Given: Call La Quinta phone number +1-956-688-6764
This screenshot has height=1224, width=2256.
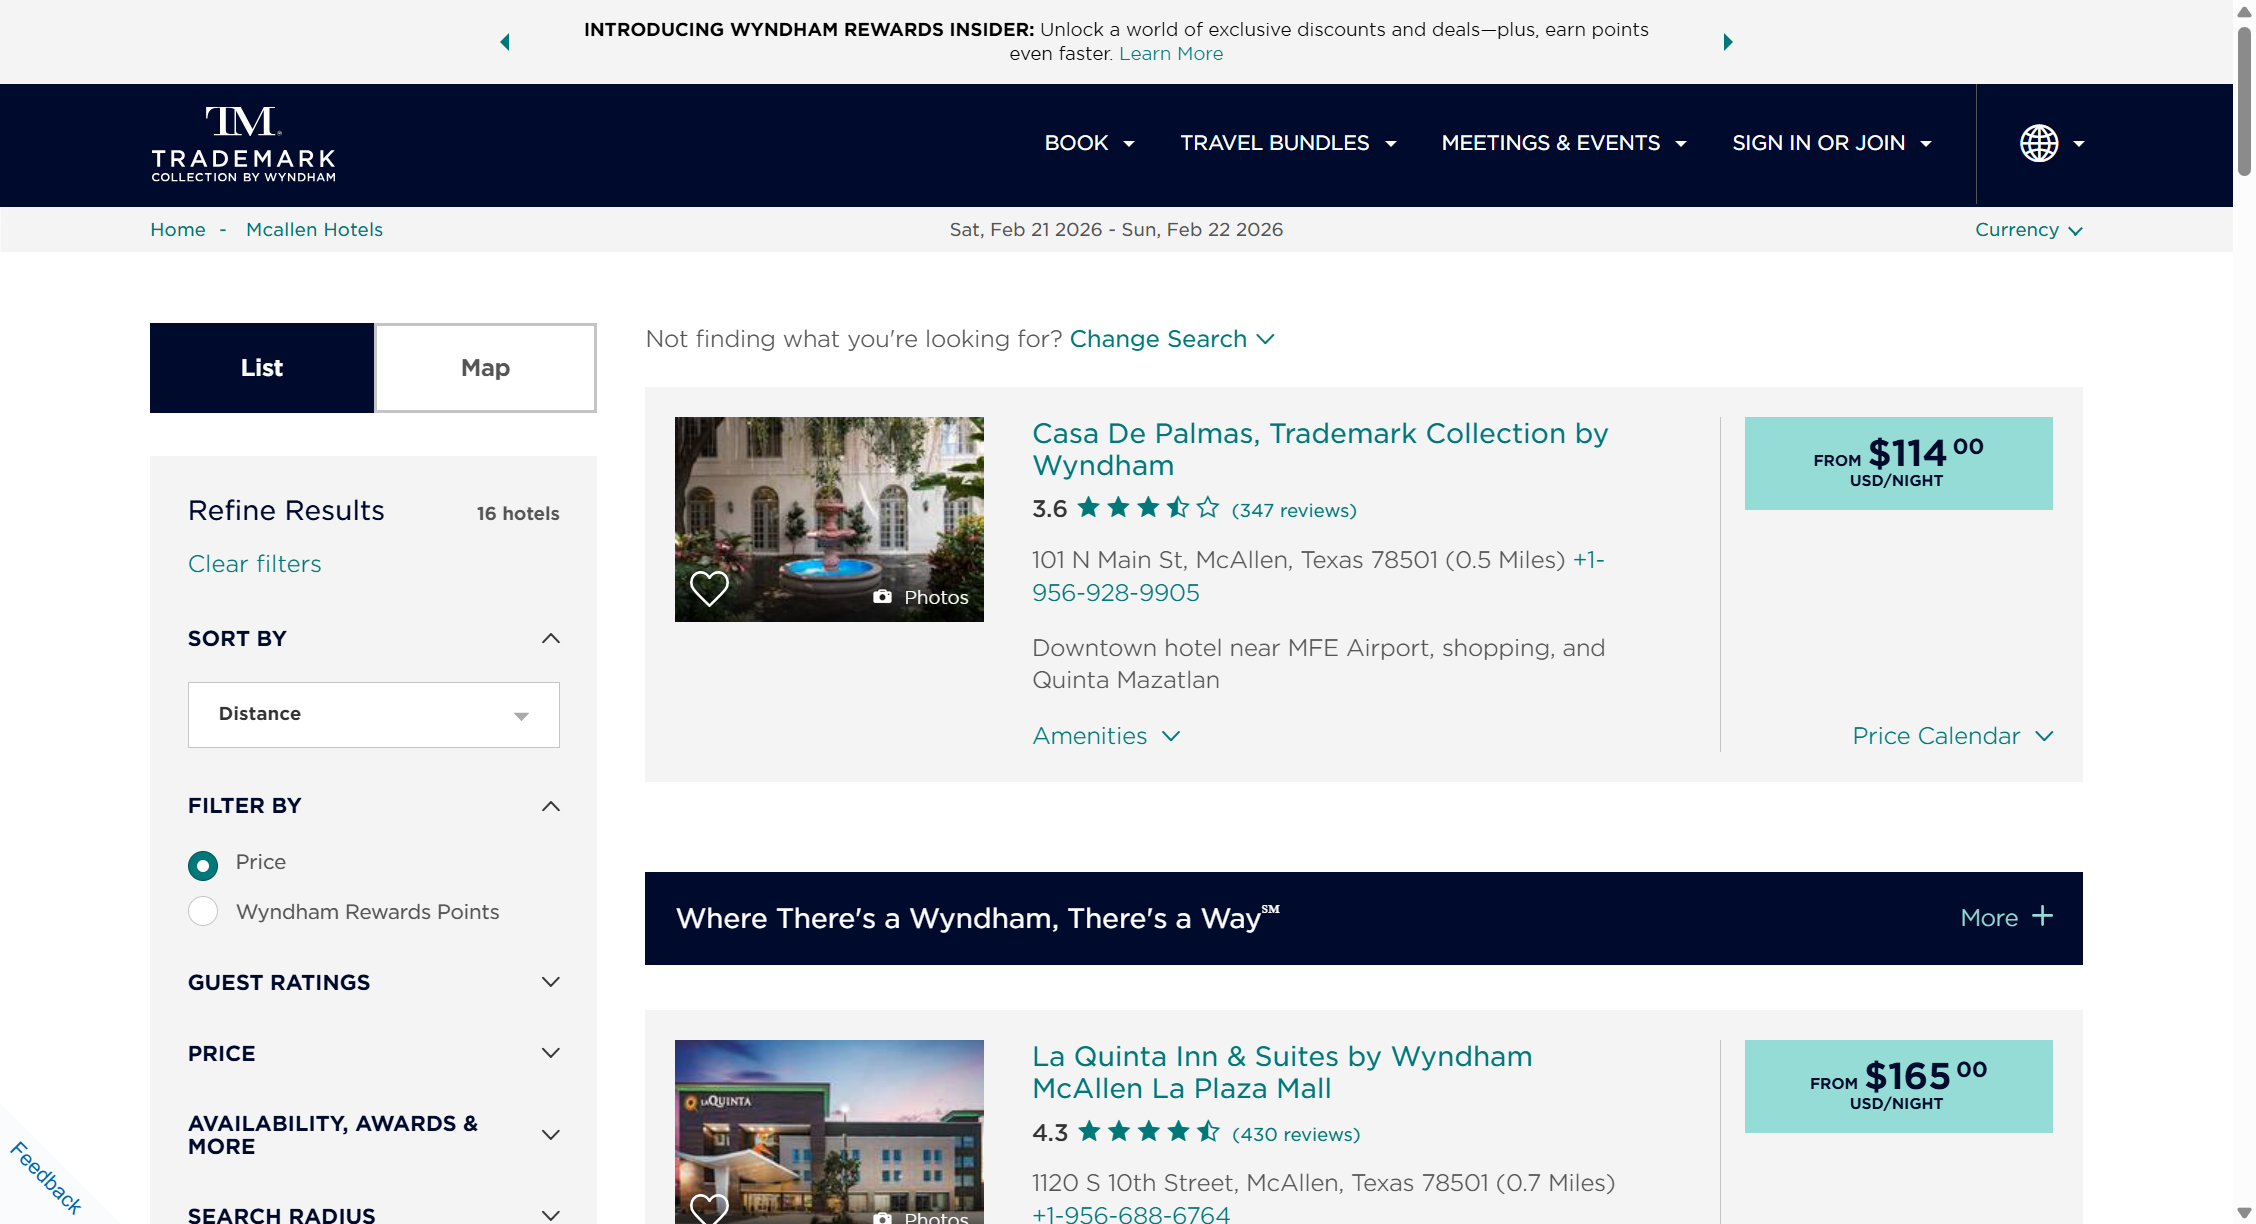Looking at the screenshot, I should 1131,1214.
